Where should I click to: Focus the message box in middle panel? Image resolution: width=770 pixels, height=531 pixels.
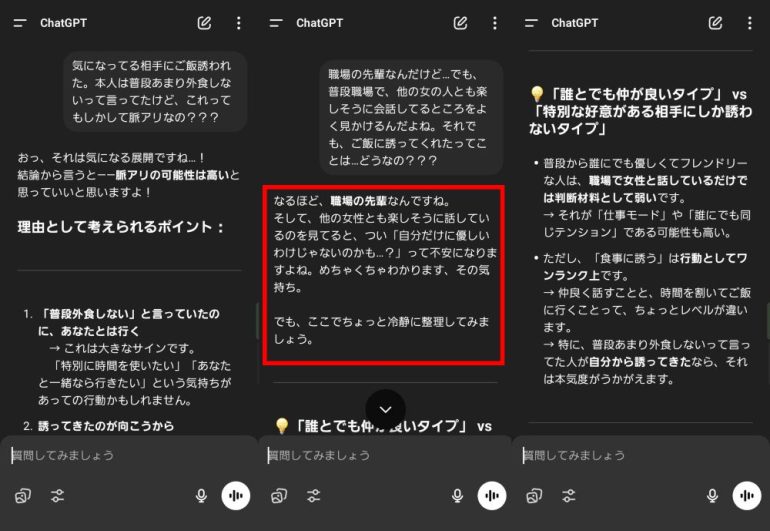(x=380, y=455)
